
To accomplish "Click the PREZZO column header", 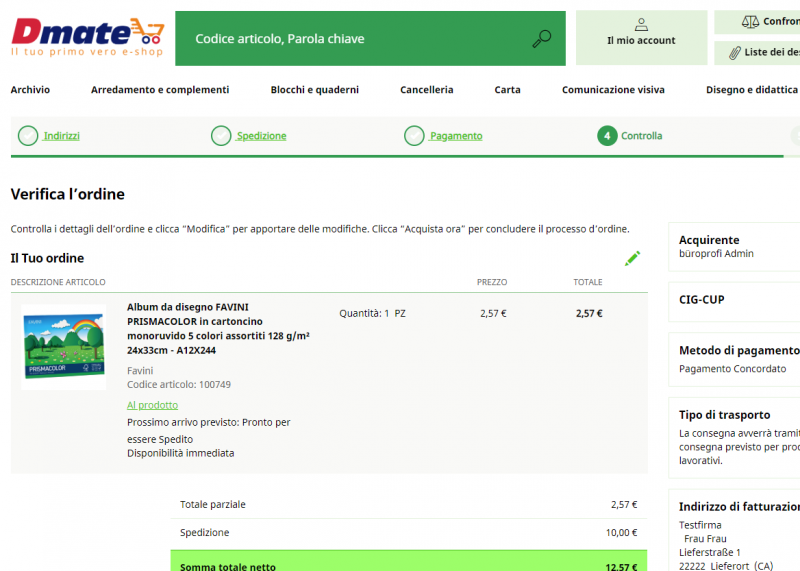I will [x=492, y=282].
